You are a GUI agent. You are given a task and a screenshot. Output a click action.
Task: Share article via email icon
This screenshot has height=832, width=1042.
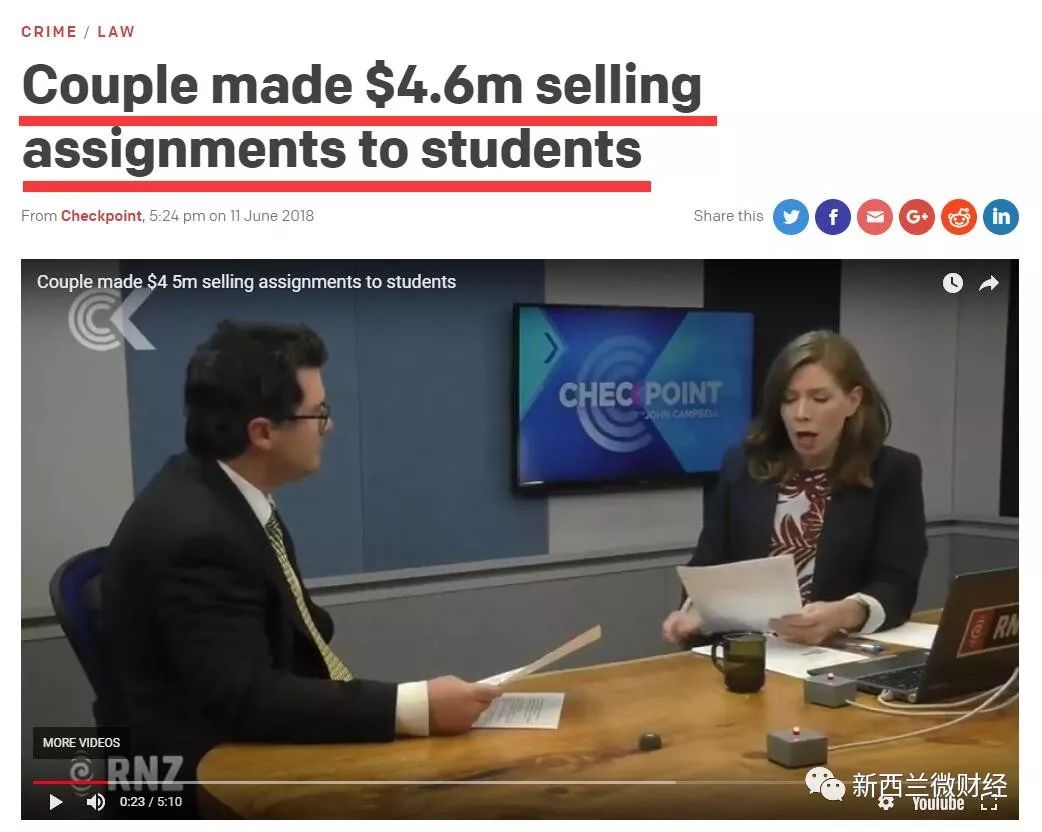click(x=875, y=217)
